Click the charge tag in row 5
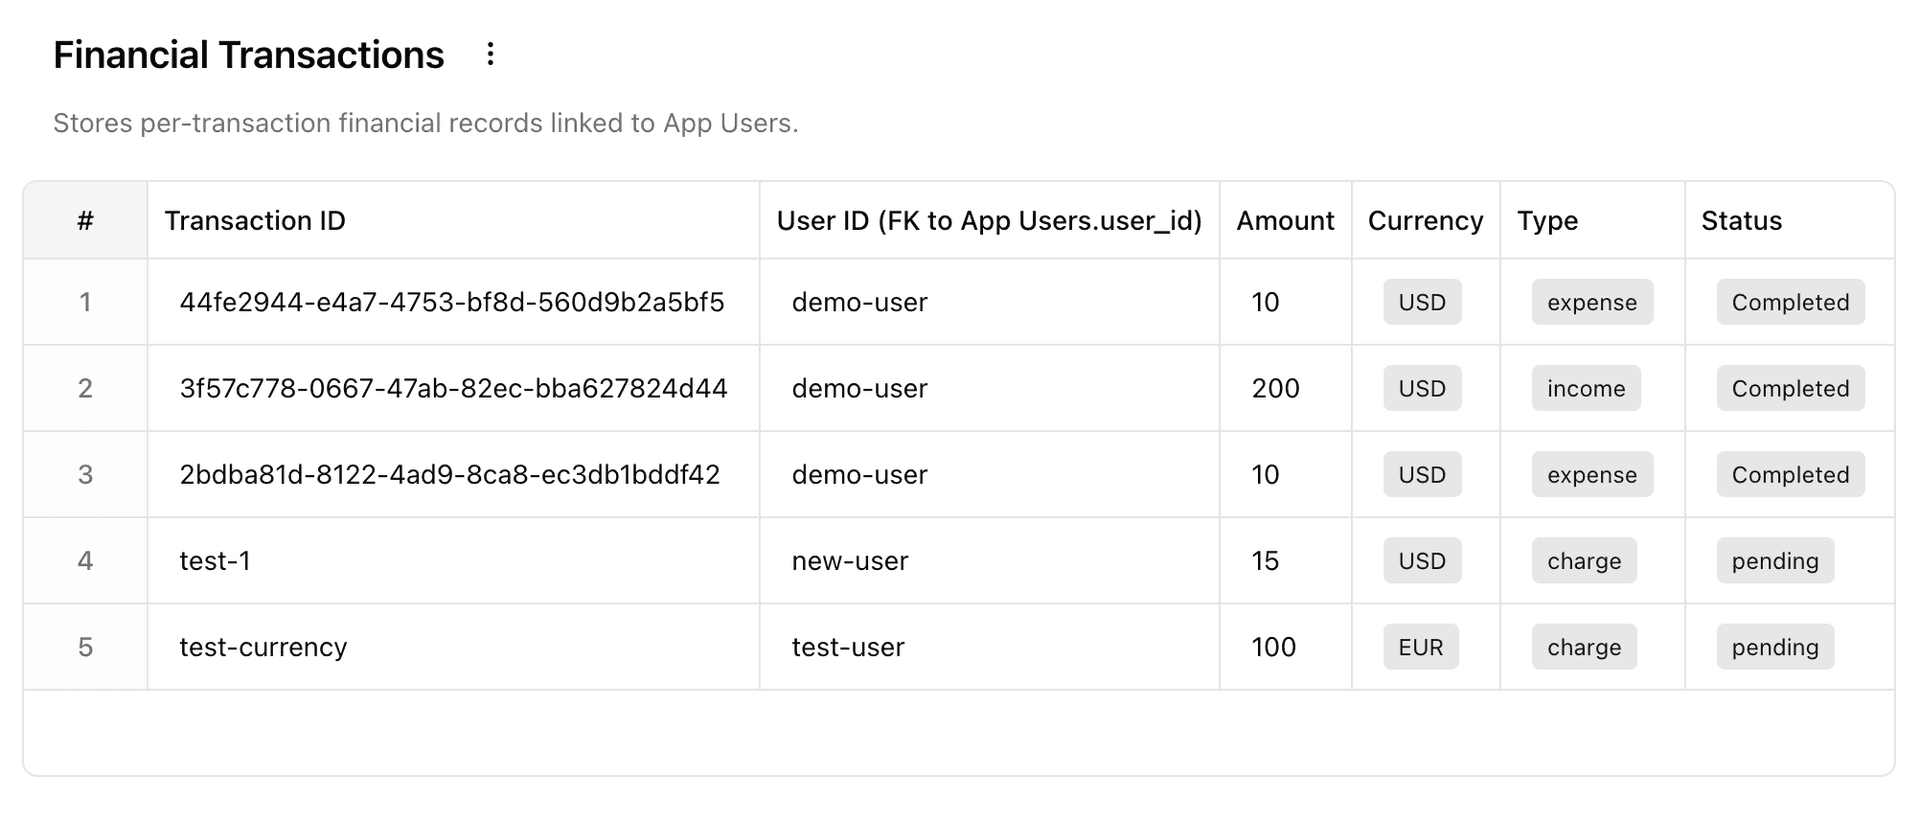 tap(1584, 647)
